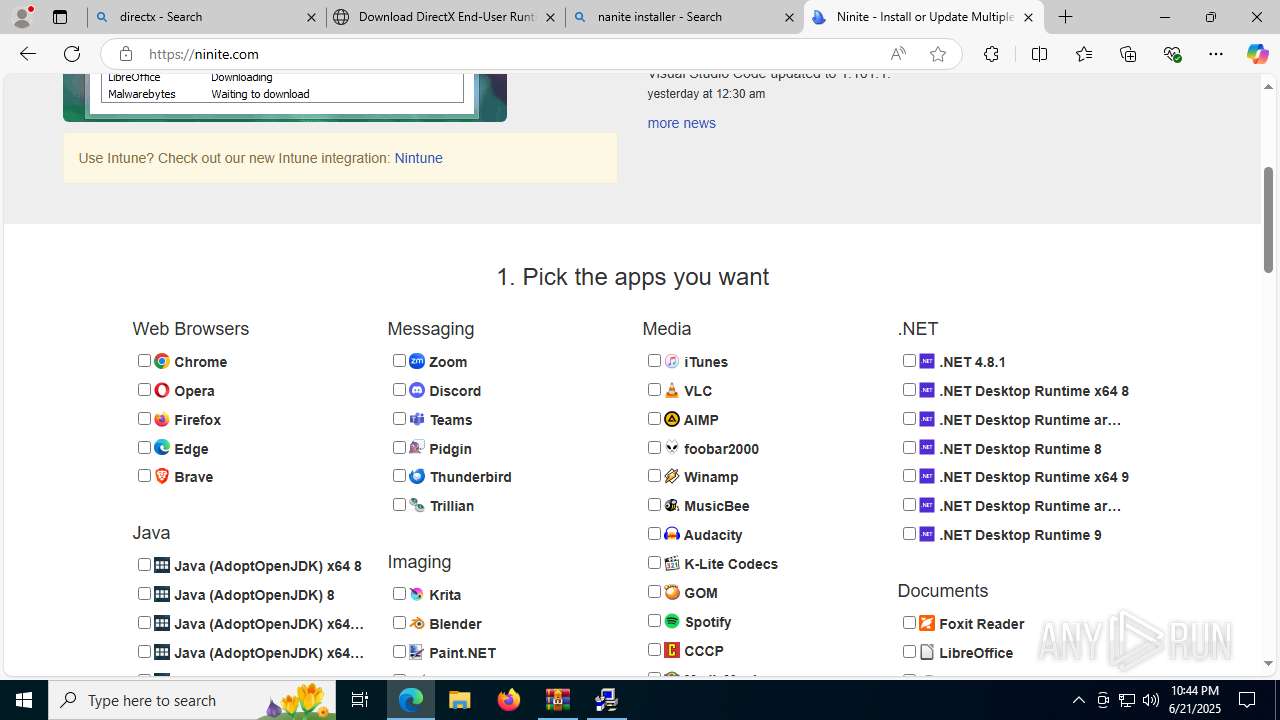The height and width of the screenshot is (720, 1280).
Task: Open the Nintune link
Action: pyautogui.click(x=418, y=158)
